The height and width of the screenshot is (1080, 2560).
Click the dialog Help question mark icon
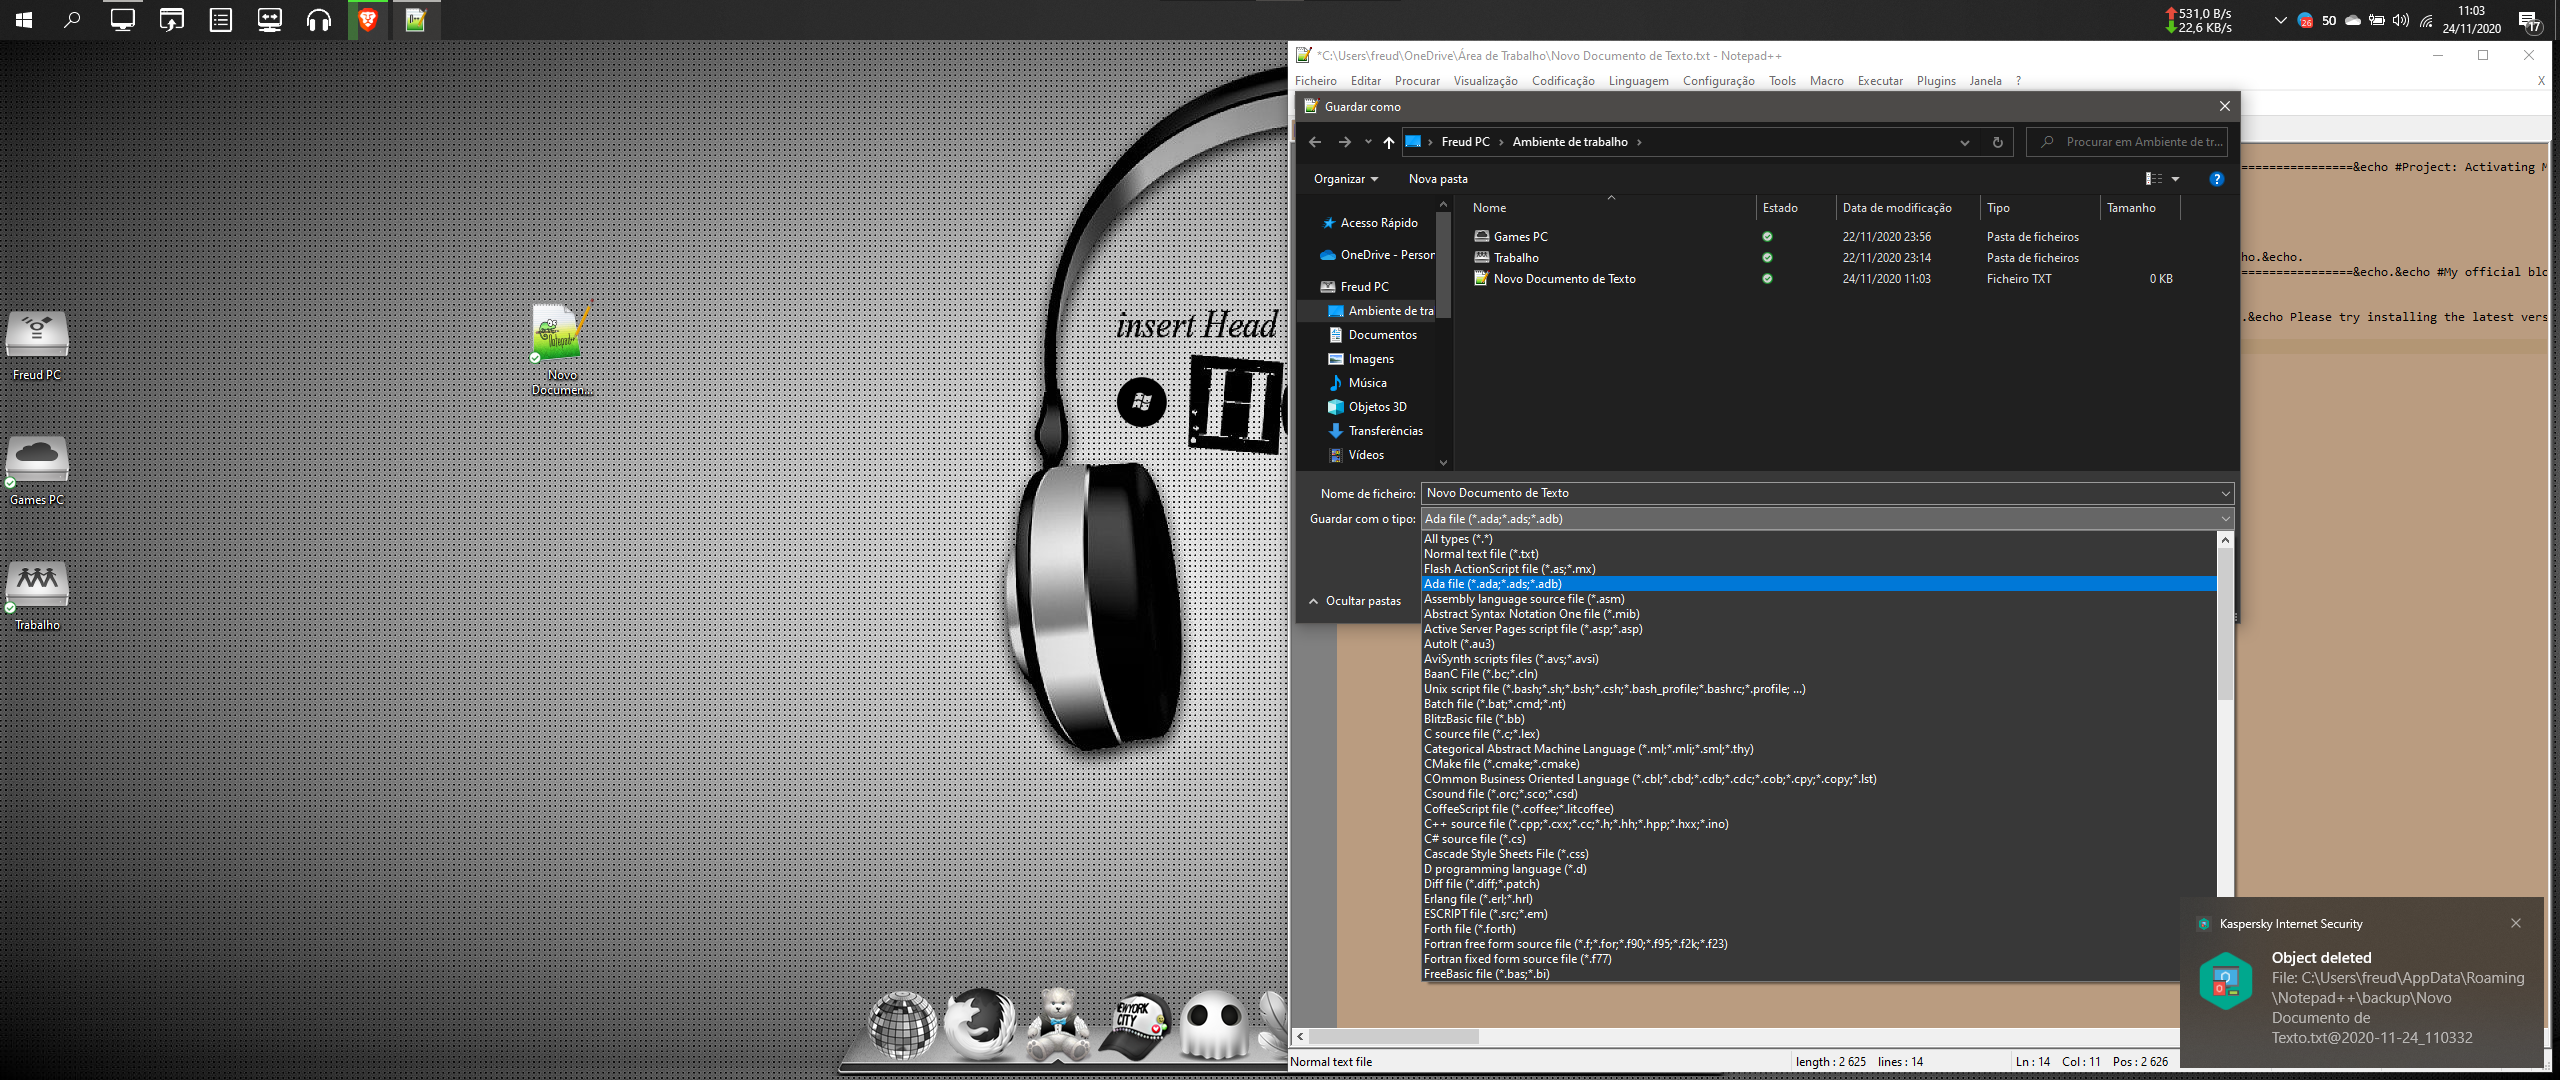pos(2216,179)
